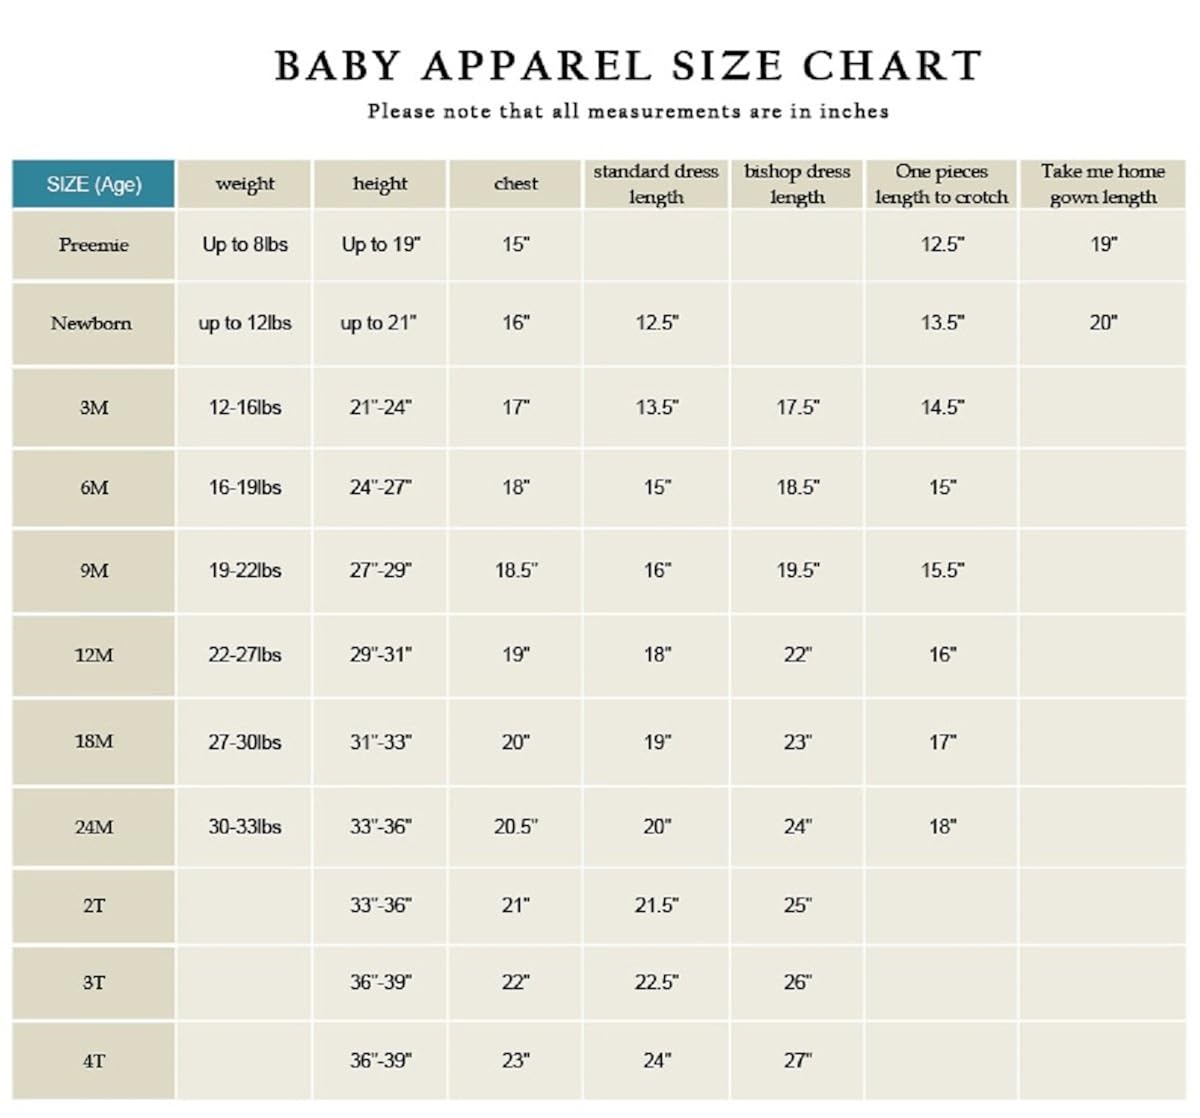This screenshot has height=1118, width=1200.
Task: Click the SIZE (Age) header cell
Action: pos(94,184)
